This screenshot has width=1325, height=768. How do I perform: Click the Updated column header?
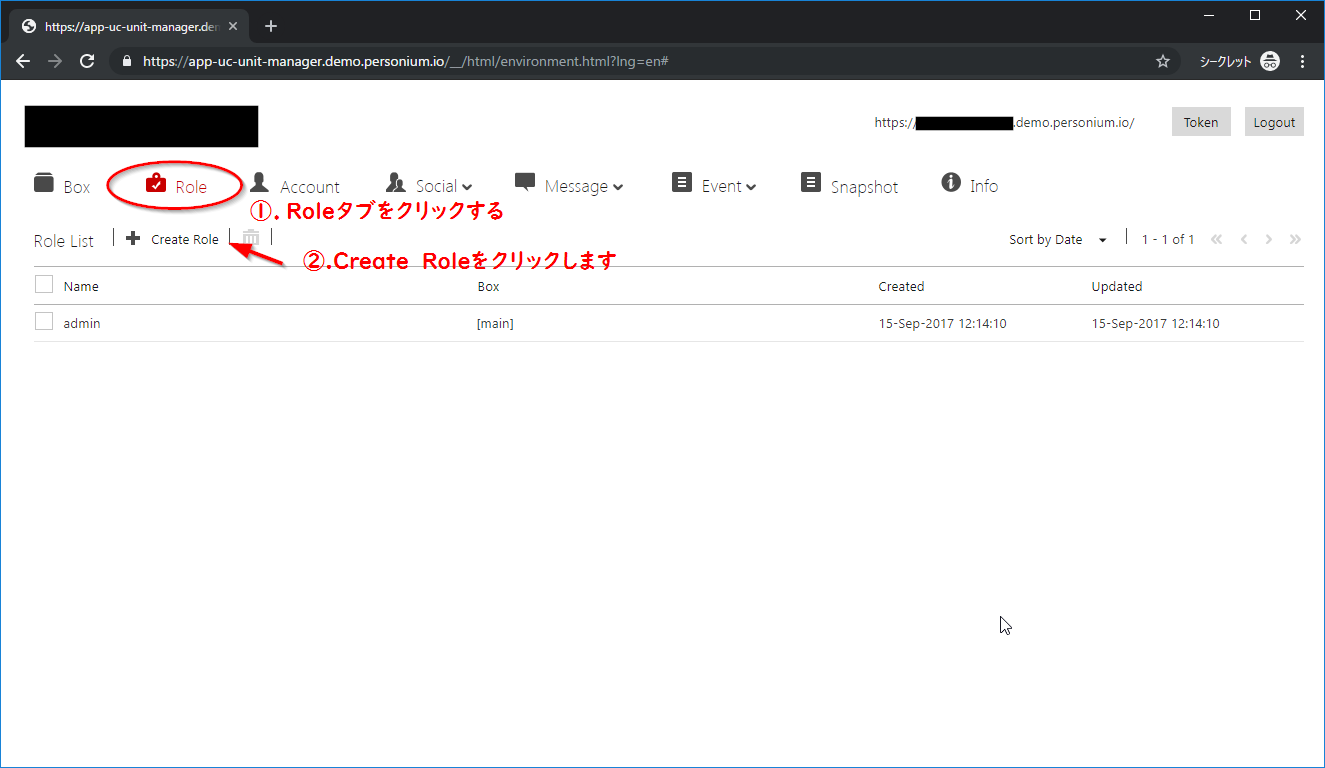point(1116,287)
